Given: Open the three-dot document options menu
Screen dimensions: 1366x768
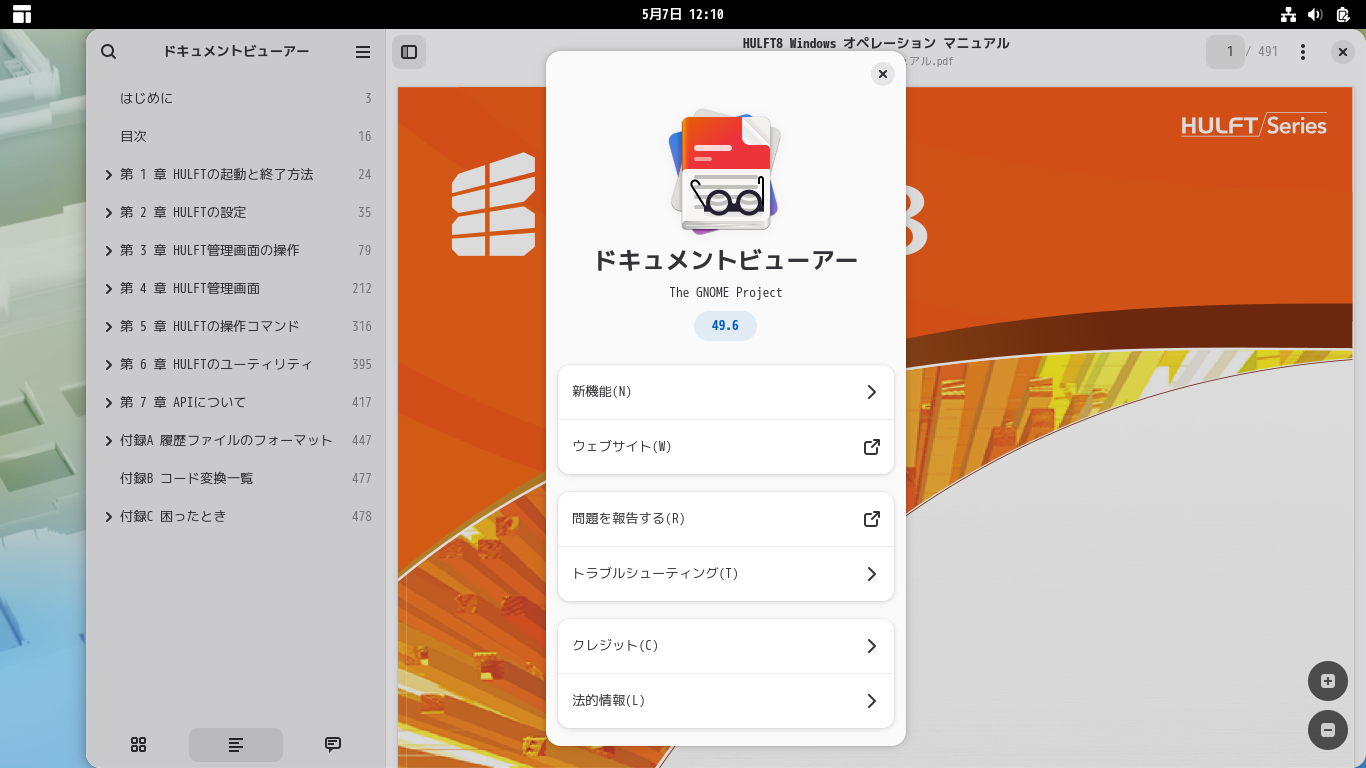Looking at the screenshot, I should tap(1302, 52).
